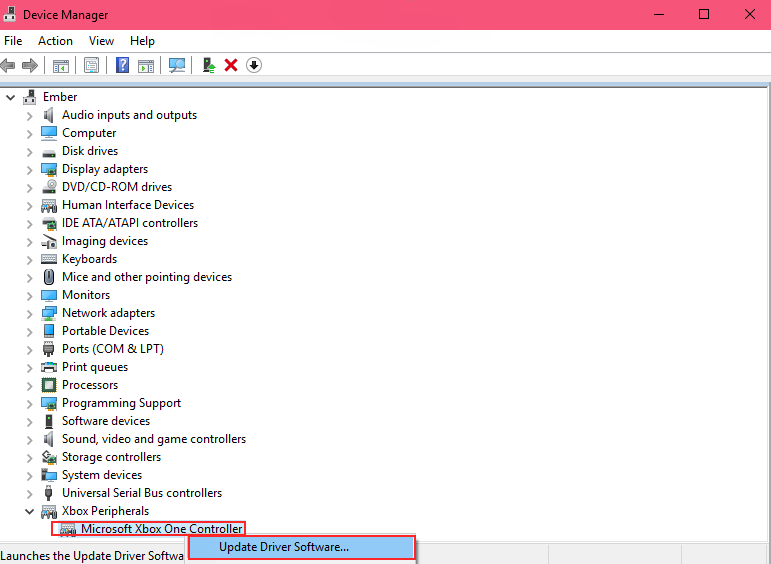
Task: Select the Universal Serial Bus controllers icon
Action: 48,493
